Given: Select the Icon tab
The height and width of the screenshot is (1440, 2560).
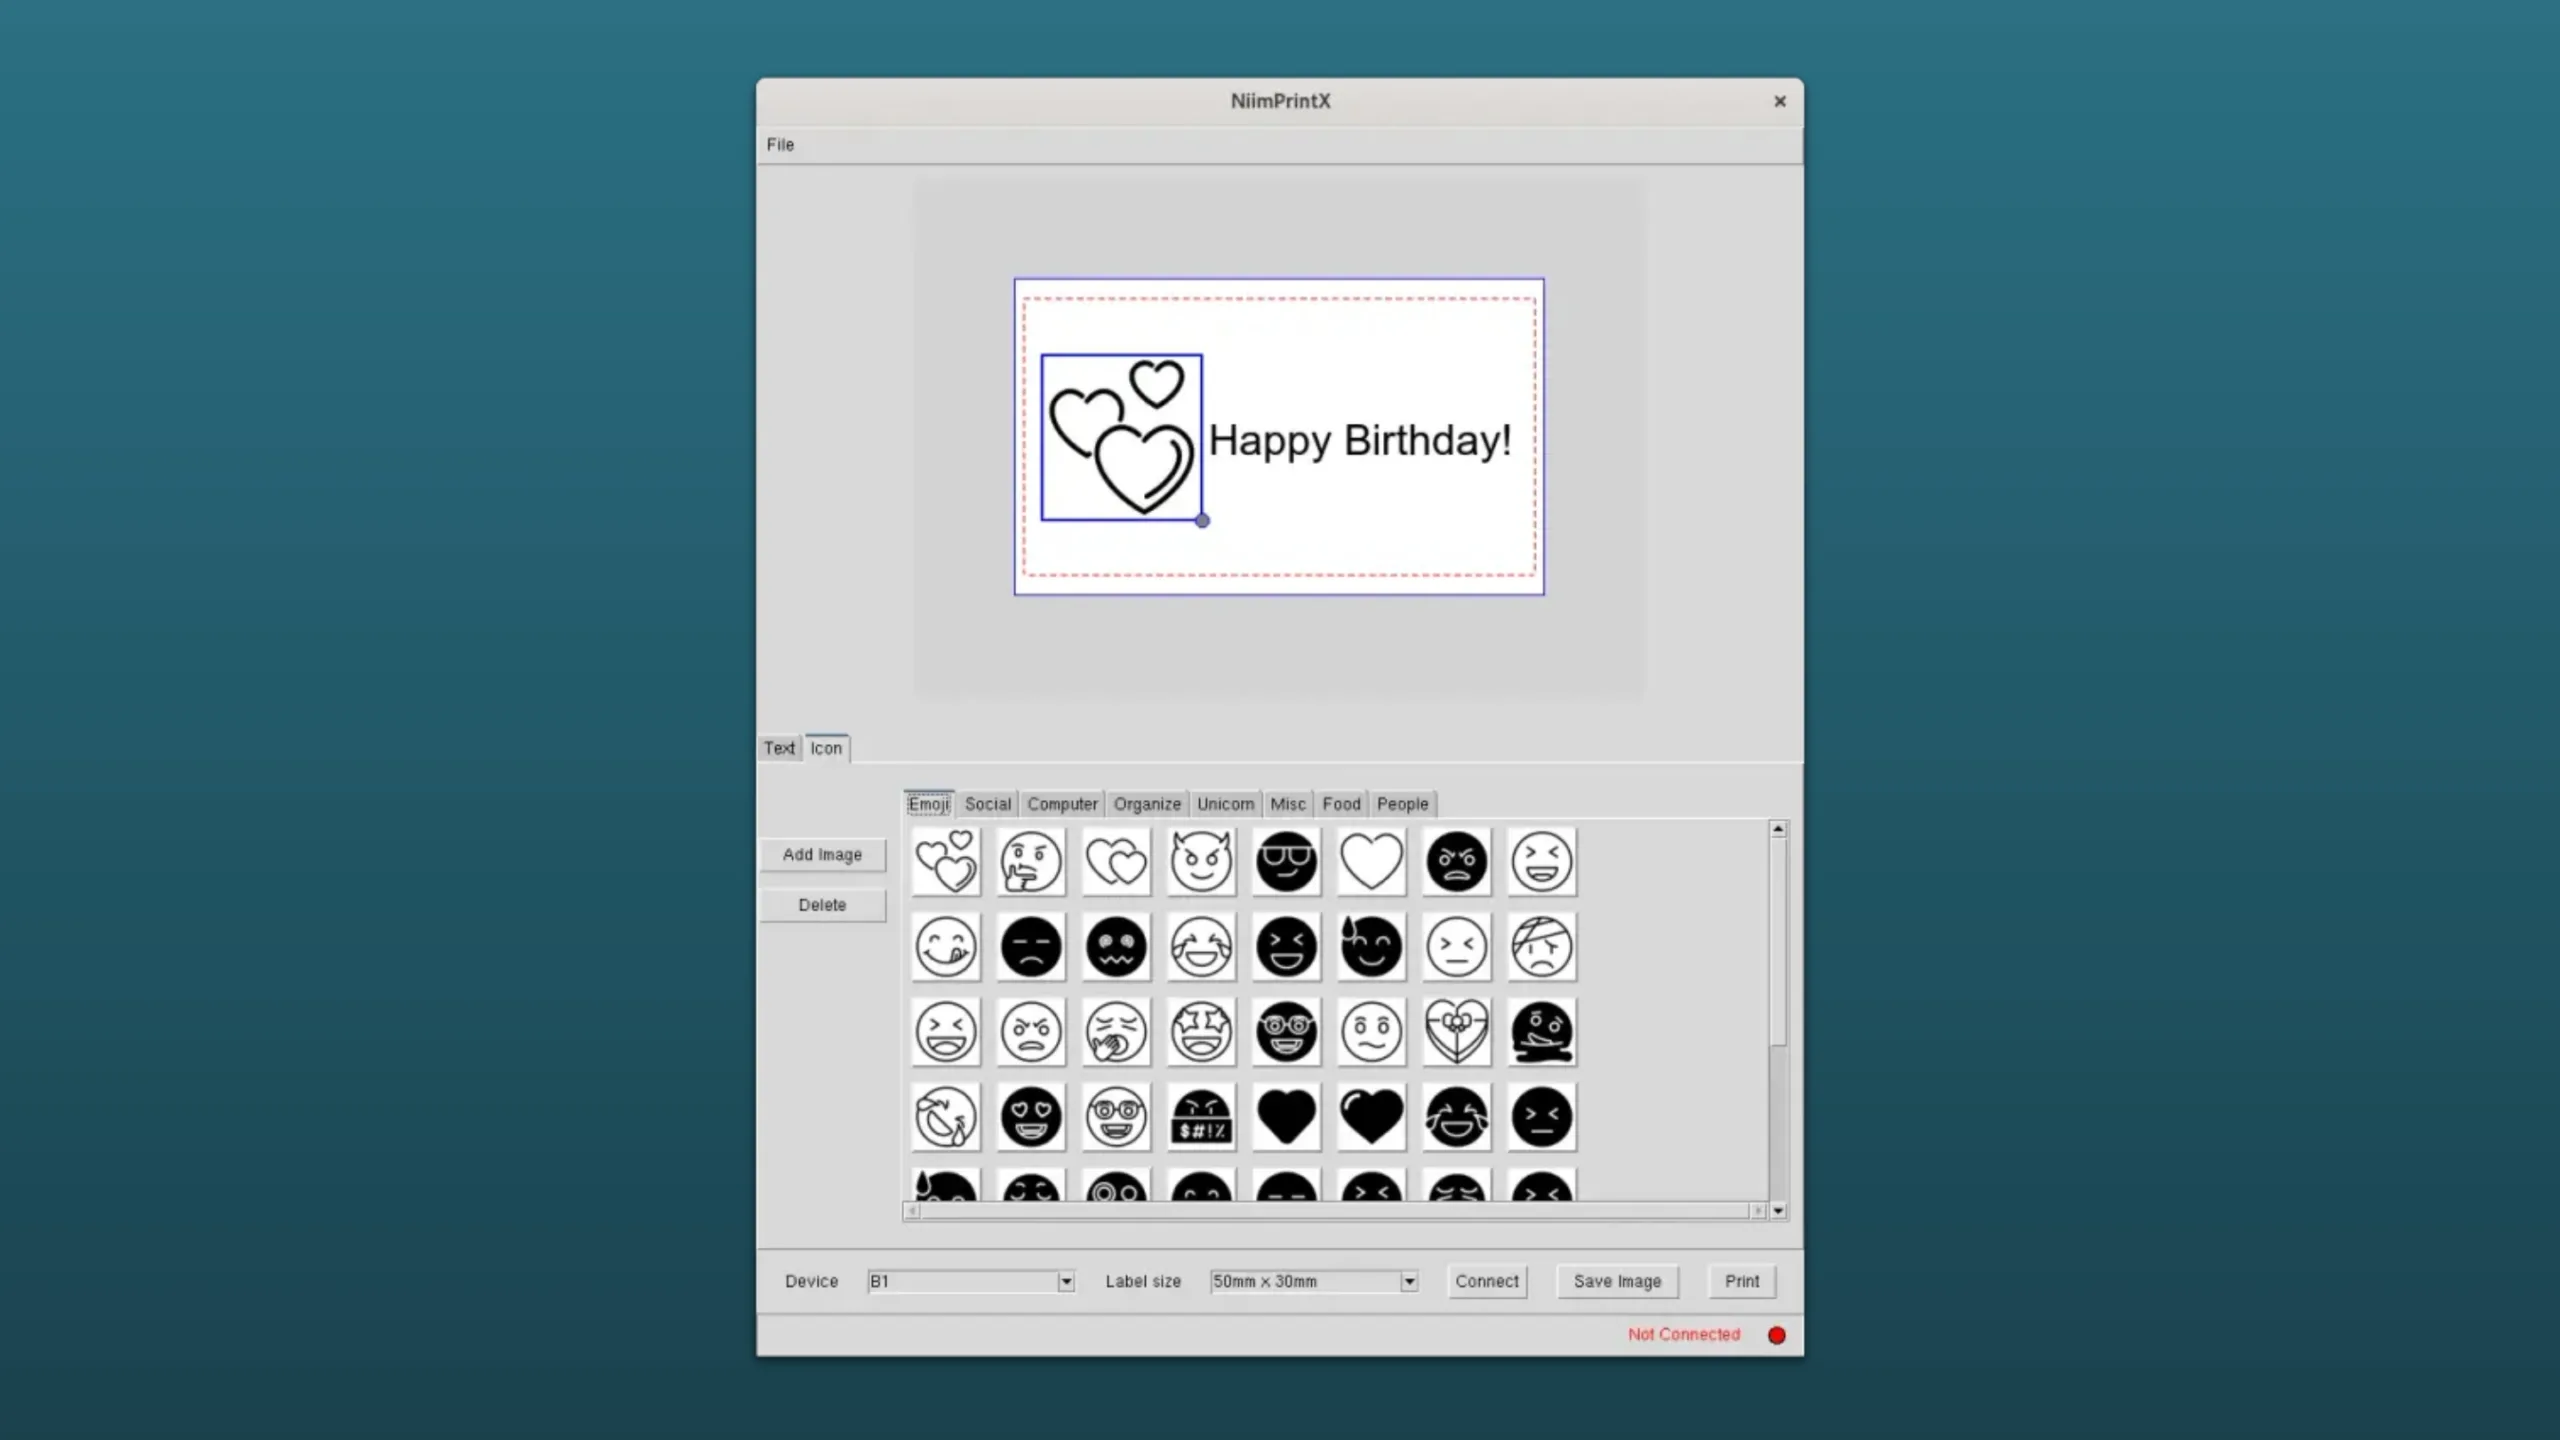Looking at the screenshot, I should click(x=826, y=748).
